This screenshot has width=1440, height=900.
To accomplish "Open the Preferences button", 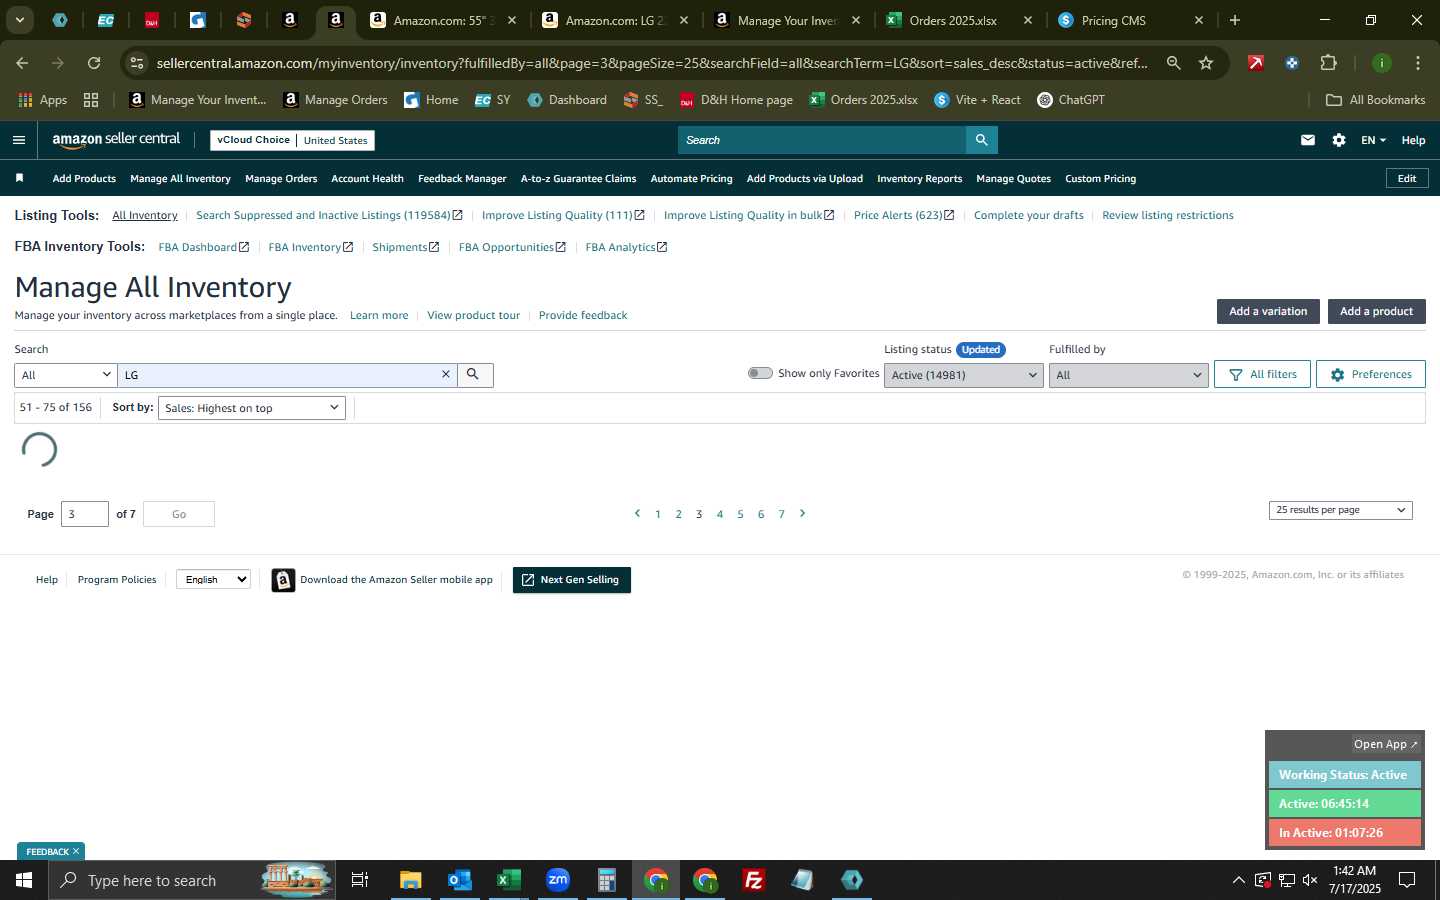I will coord(1370,374).
